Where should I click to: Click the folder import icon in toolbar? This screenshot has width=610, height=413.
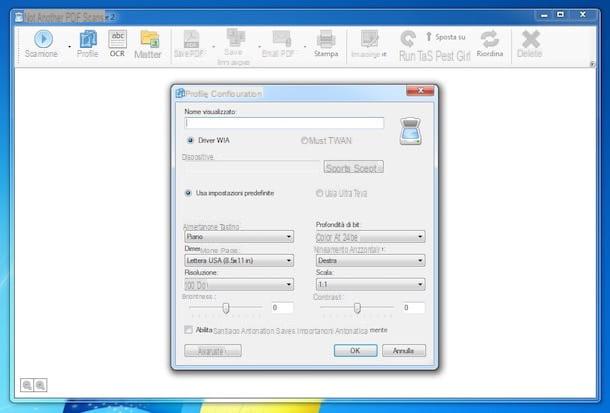pos(149,39)
